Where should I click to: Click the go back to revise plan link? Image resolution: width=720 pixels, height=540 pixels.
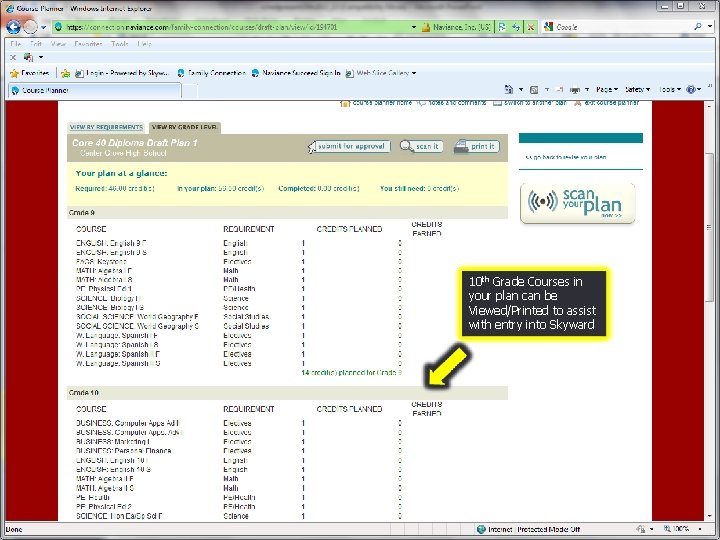[x=566, y=157]
